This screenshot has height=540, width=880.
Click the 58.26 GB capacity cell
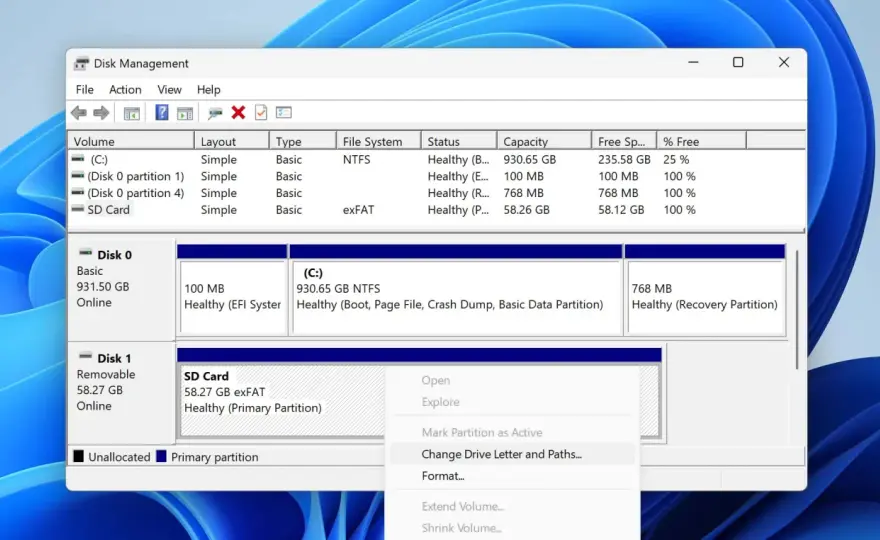(x=526, y=210)
